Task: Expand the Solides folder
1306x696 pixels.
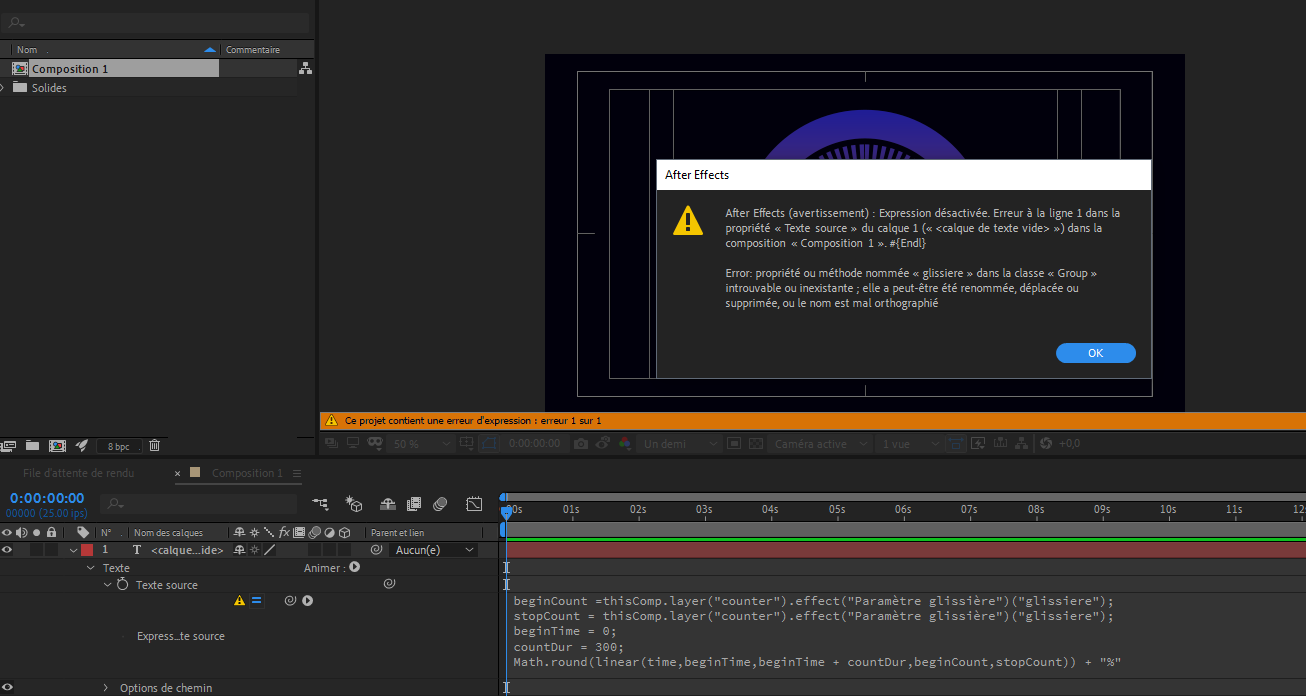Action: point(3,88)
